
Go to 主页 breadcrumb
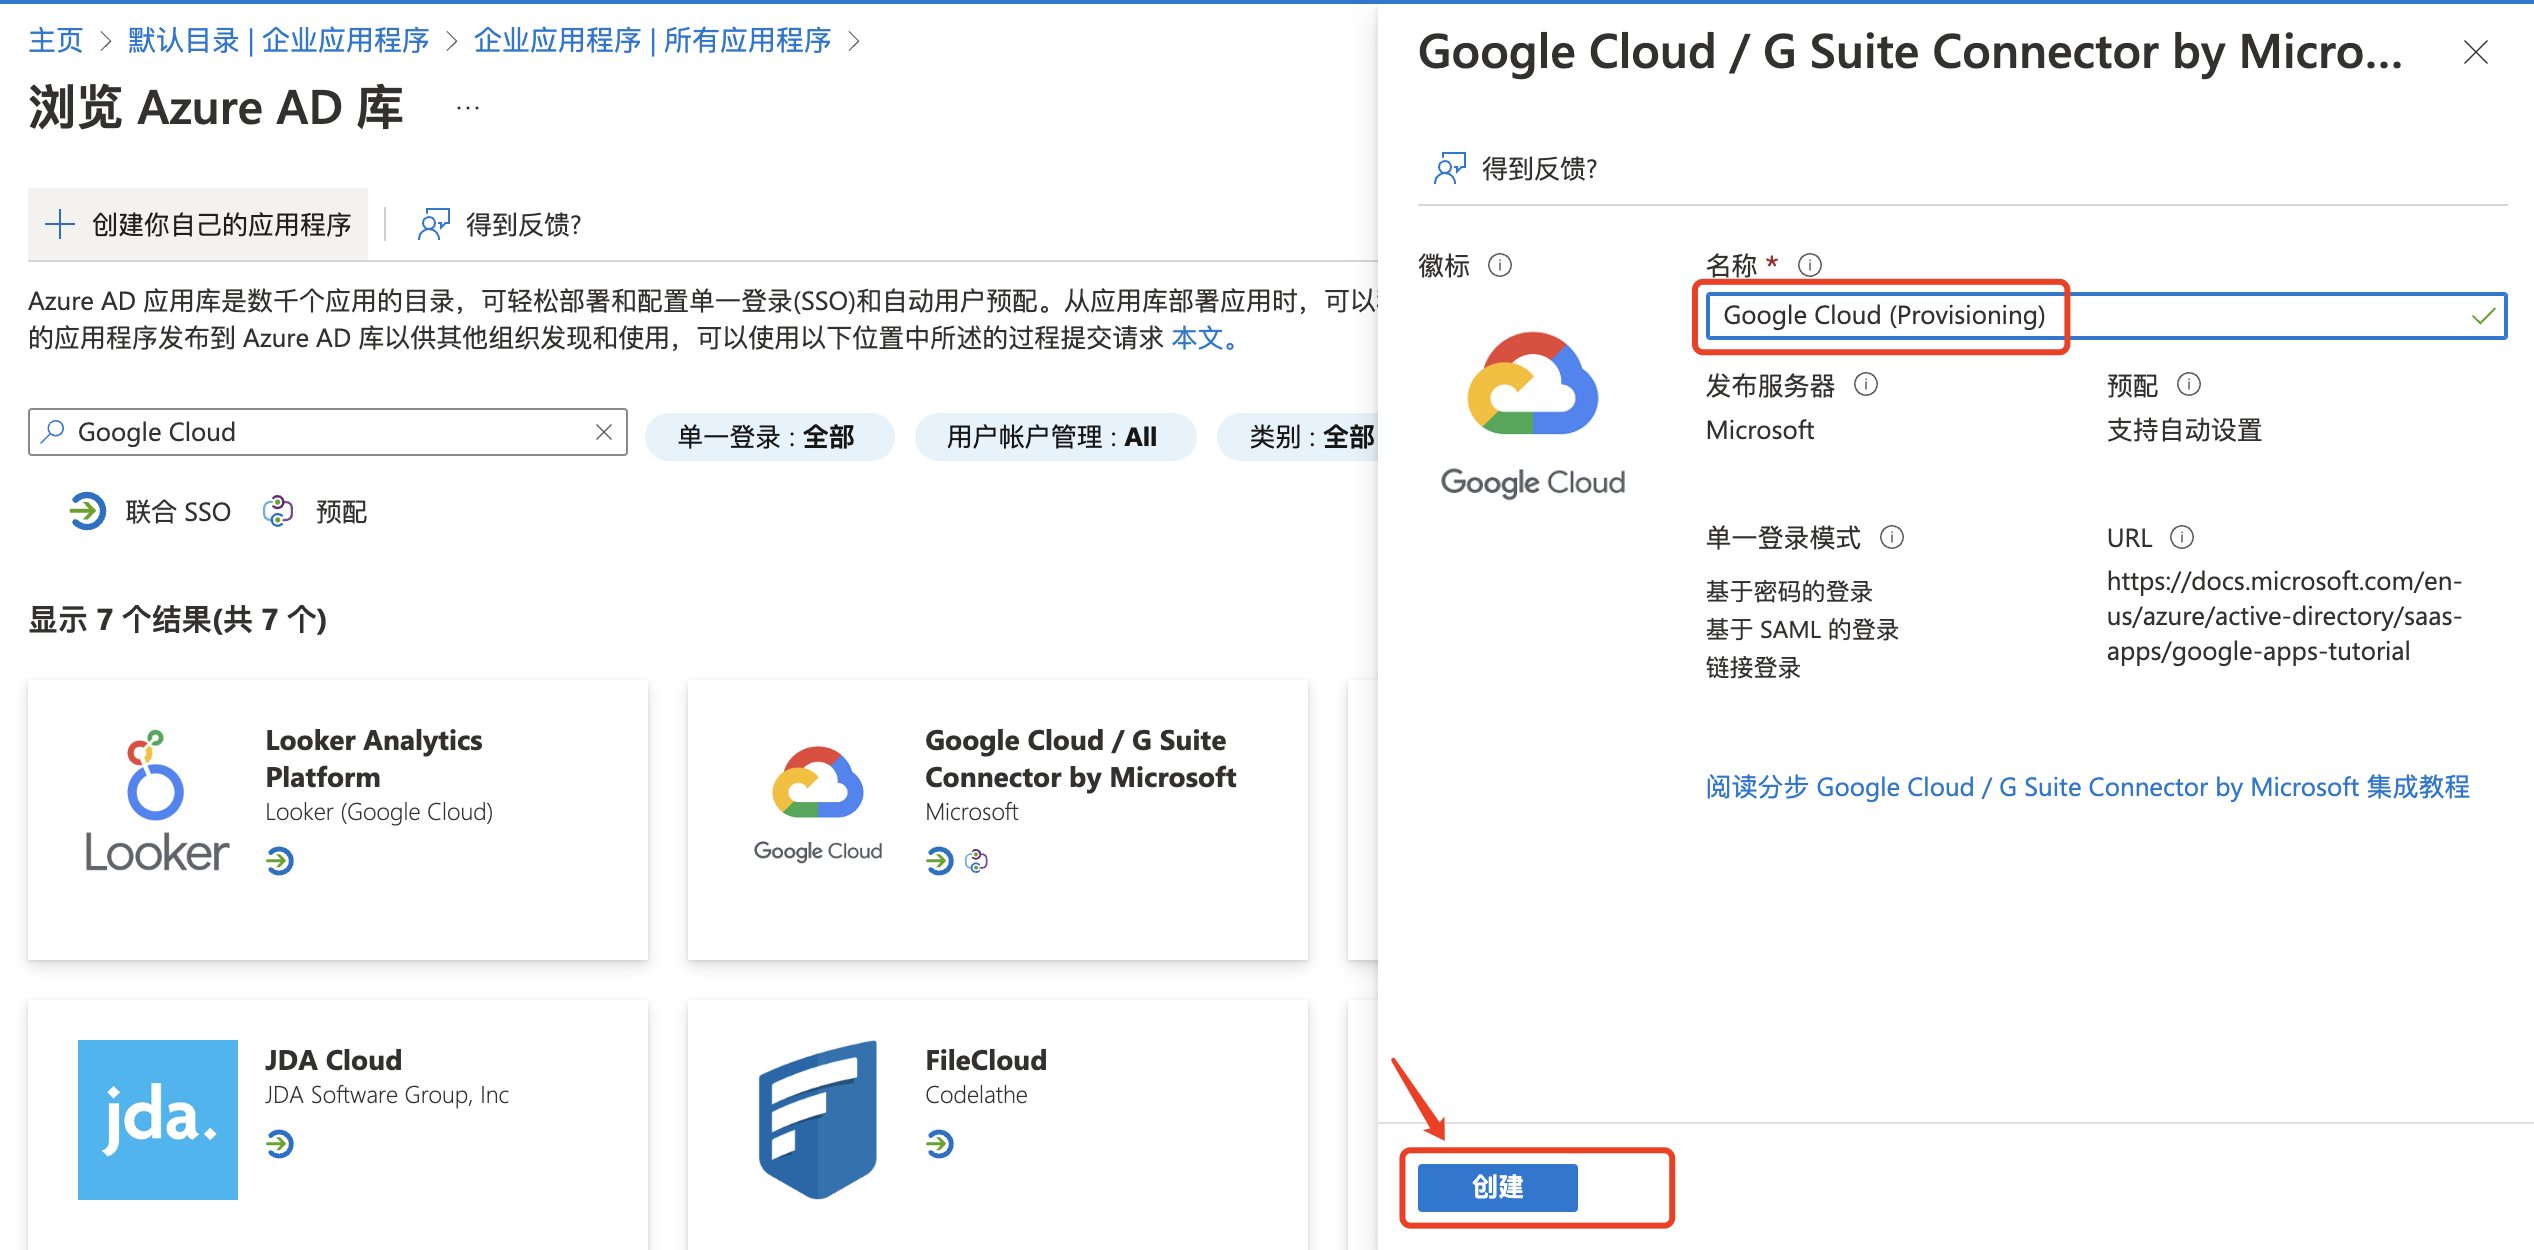55,40
